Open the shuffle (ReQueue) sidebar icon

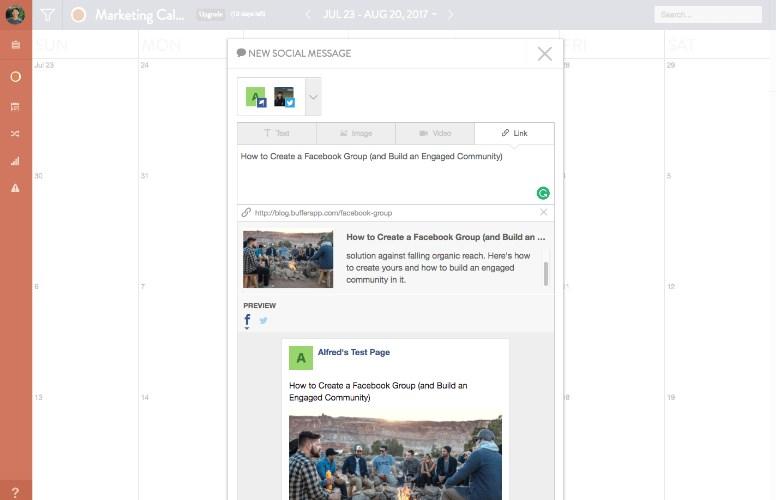click(x=15, y=134)
